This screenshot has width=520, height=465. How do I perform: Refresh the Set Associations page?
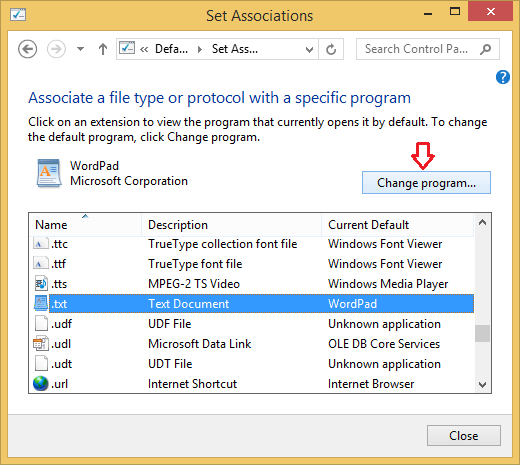[331, 49]
